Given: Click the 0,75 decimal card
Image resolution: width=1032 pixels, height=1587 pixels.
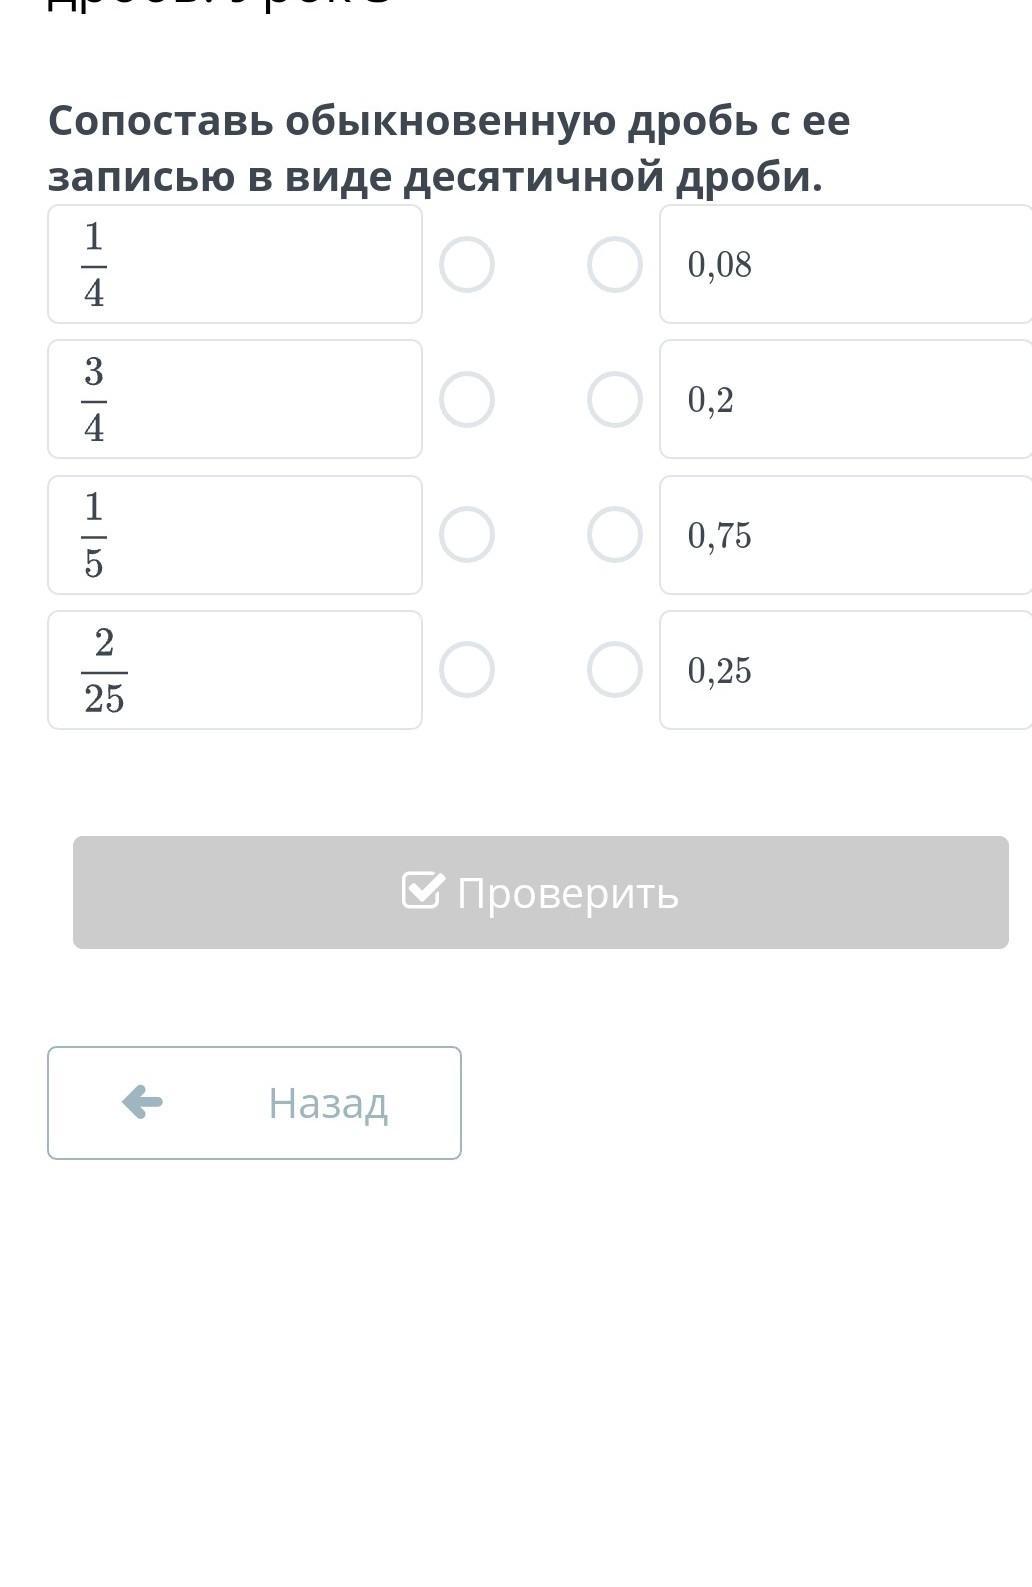Looking at the screenshot, I should pyautogui.click(x=845, y=535).
